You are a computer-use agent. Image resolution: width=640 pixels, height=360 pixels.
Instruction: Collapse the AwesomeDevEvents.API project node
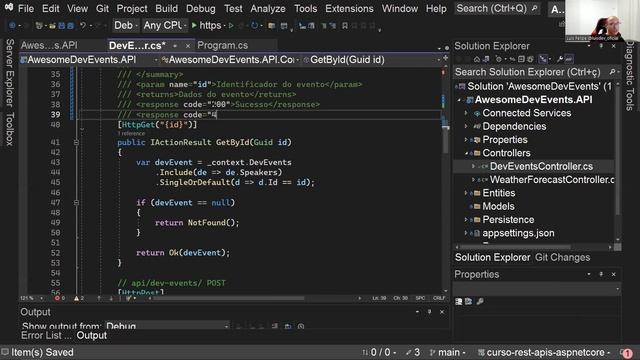click(x=460, y=100)
